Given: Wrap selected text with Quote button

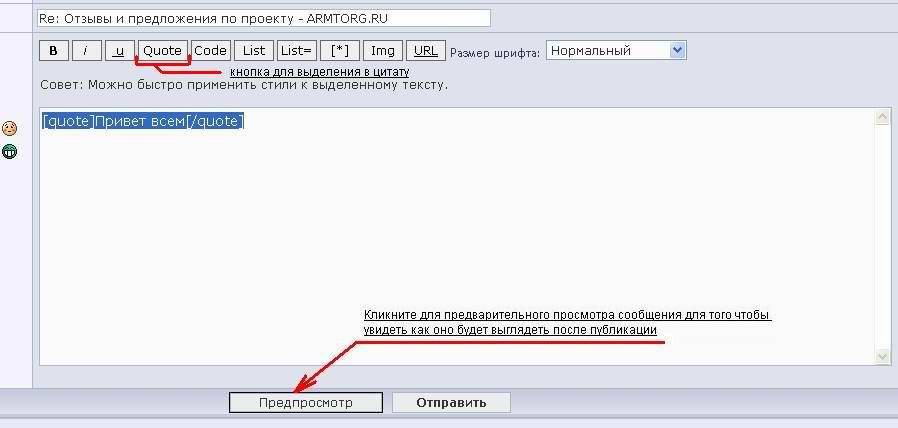Looking at the screenshot, I should pyautogui.click(x=162, y=50).
